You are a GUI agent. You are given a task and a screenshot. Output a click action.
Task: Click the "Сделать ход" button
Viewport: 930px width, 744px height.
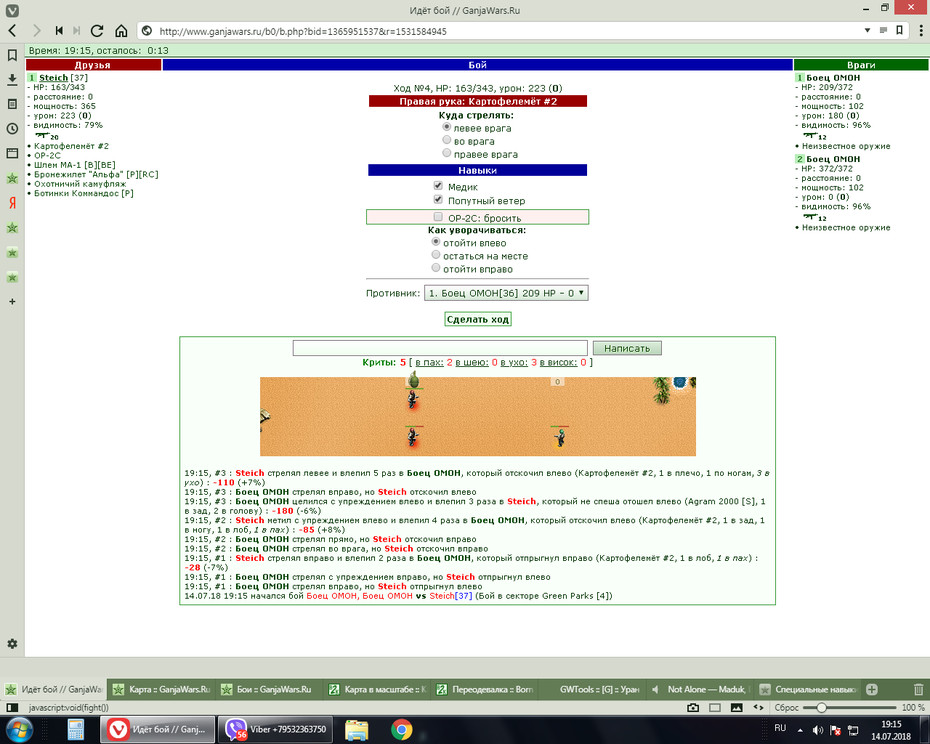(477, 319)
